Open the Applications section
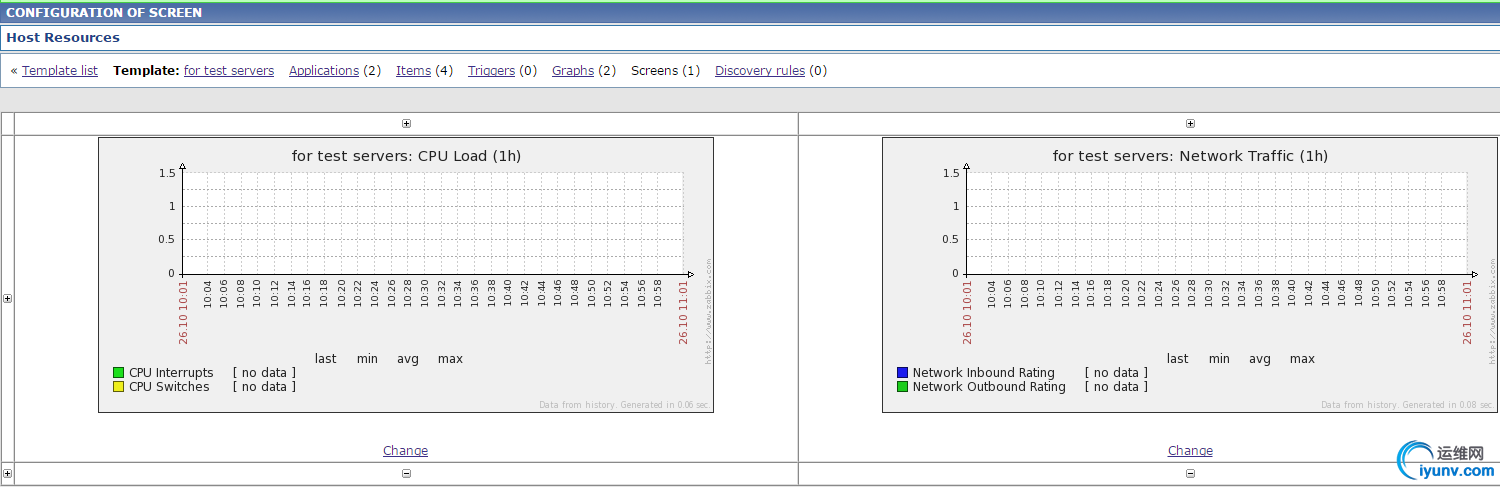 click(324, 71)
